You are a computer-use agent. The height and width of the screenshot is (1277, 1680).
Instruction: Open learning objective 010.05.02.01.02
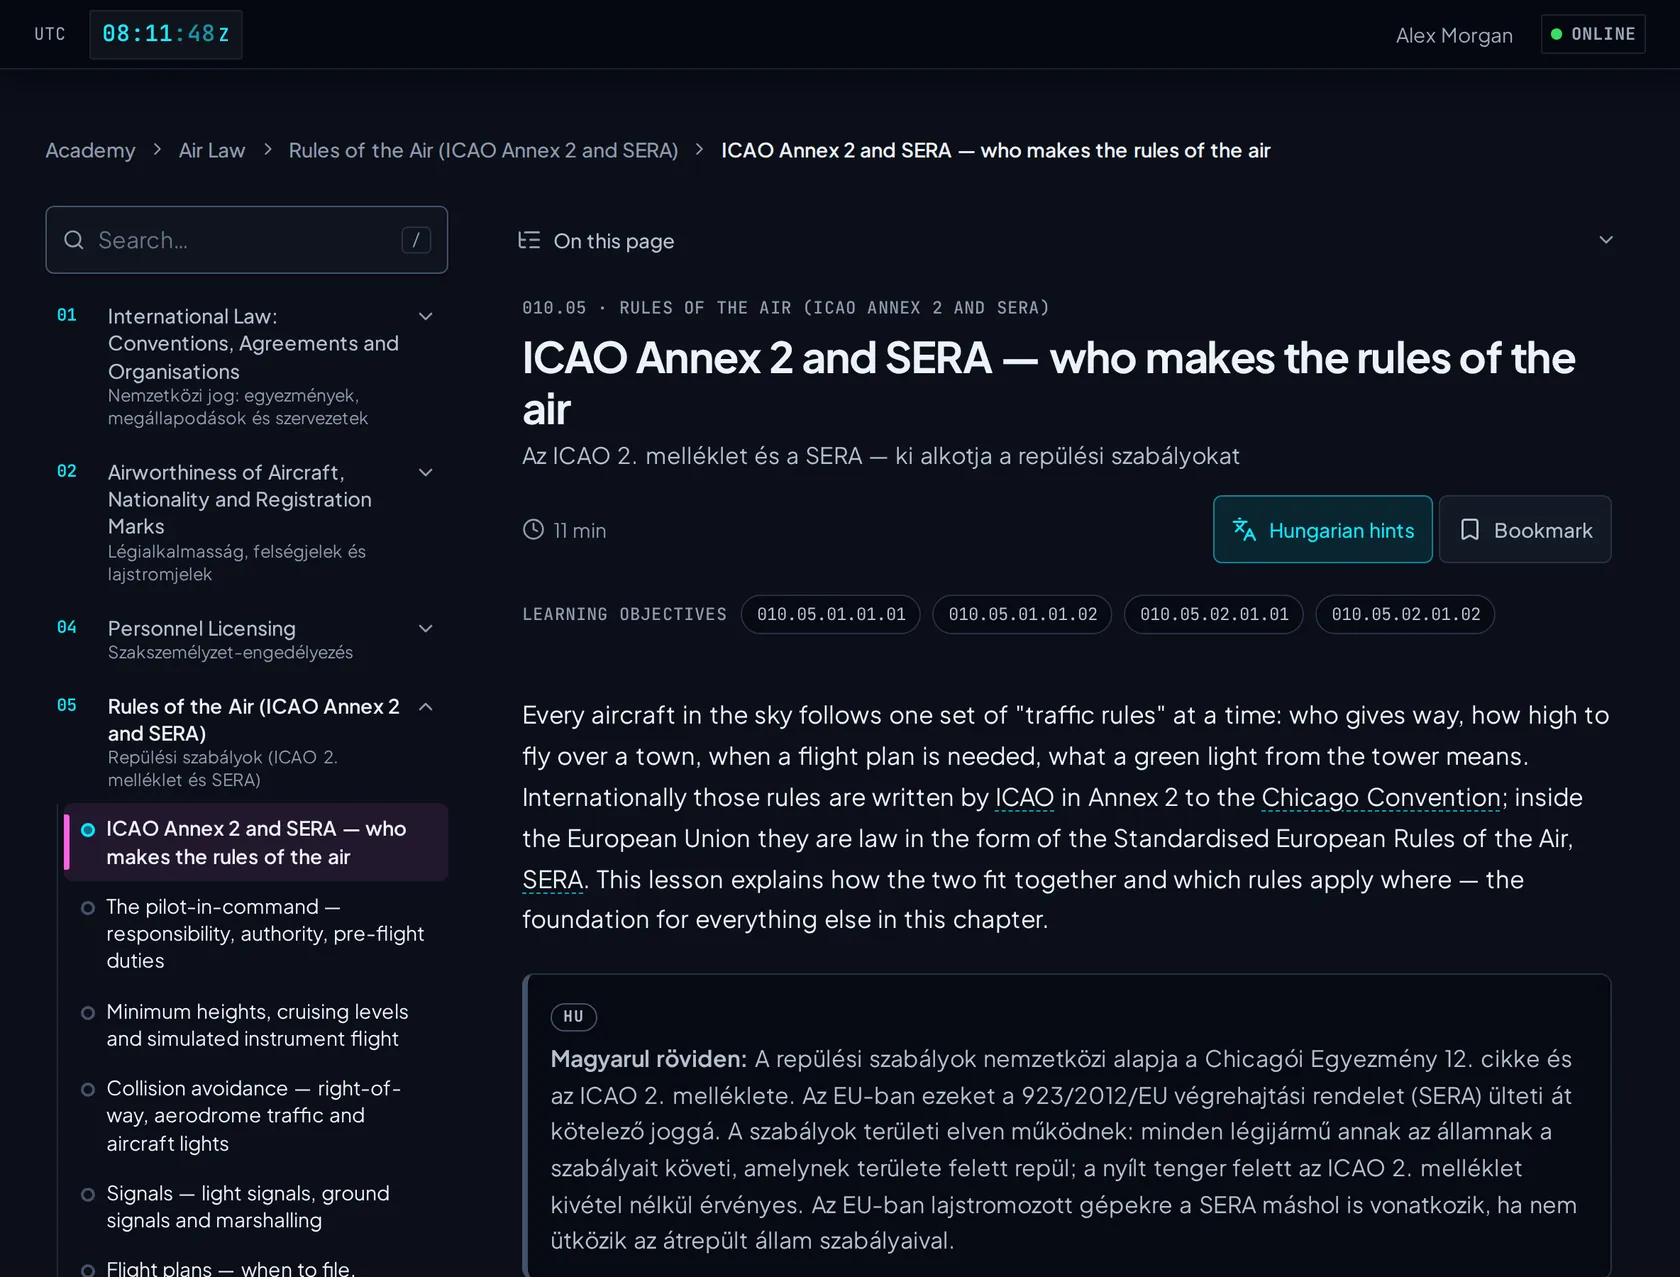1406,614
